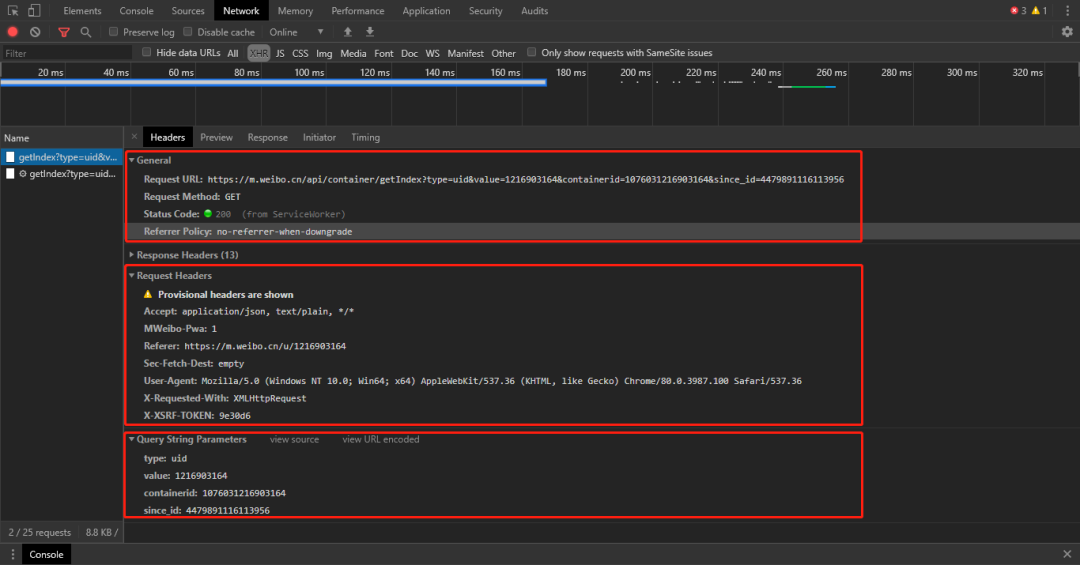This screenshot has width=1080, height=565.
Task: Select the Network panel tab
Action: click(241, 10)
